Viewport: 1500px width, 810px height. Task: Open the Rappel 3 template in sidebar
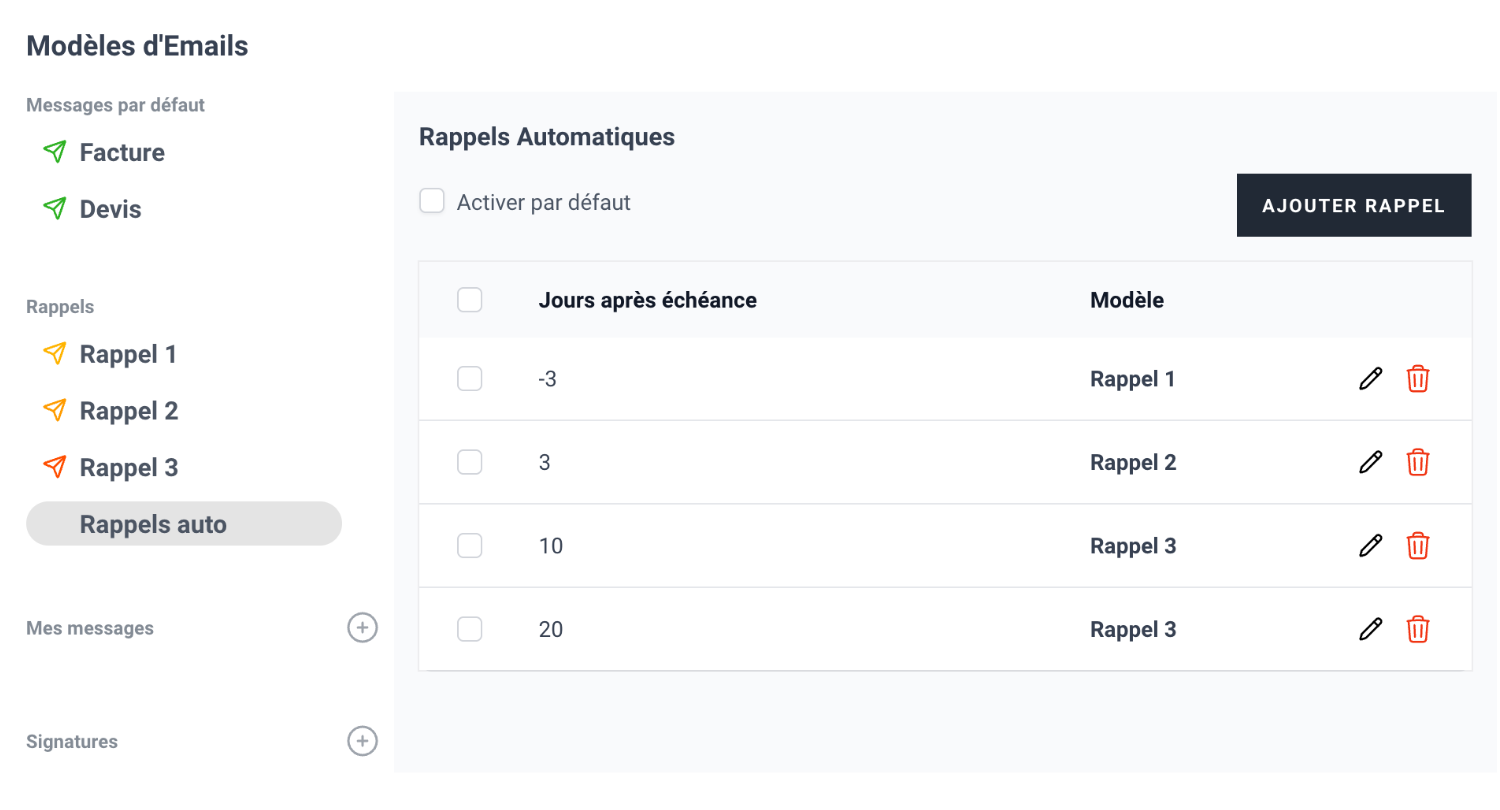(129, 468)
